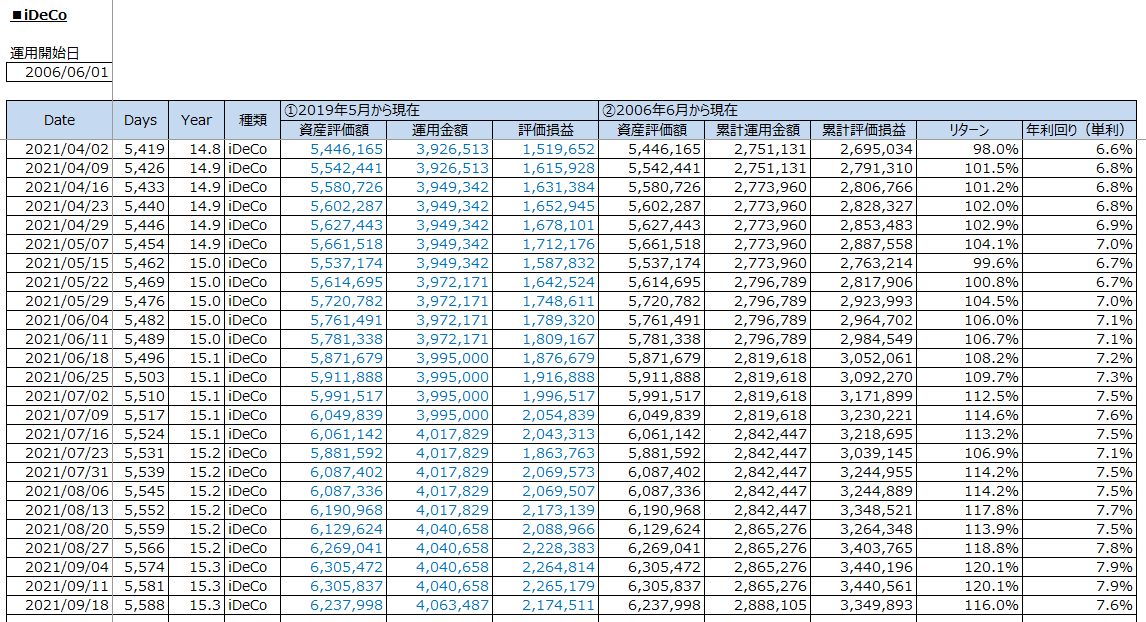Viewport: 1146px width, 622px height.
Task: Click the date cell 2021/09/18
Action: point(59,605)
